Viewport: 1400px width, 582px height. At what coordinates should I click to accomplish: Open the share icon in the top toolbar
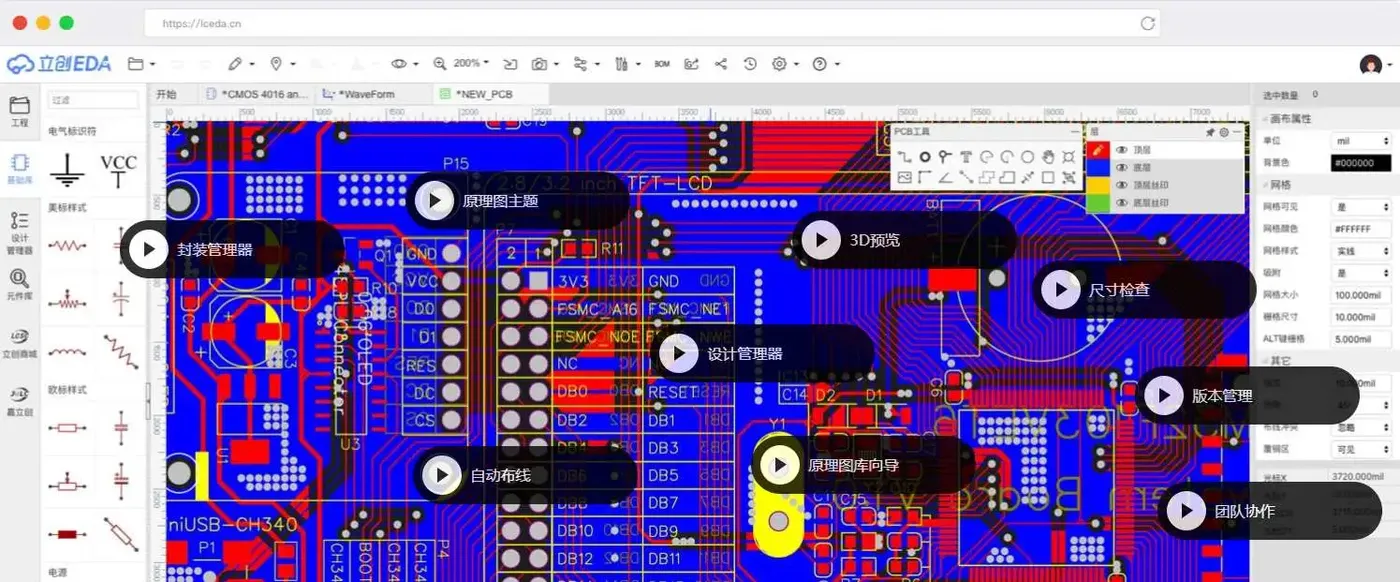(x=721, y=64)
